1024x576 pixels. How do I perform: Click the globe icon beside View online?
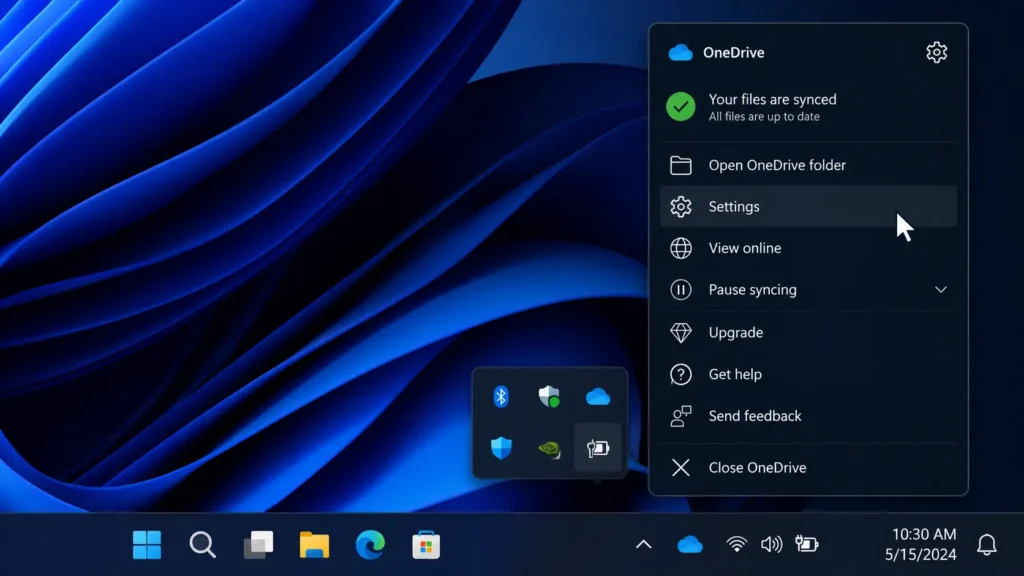point(680,248)
